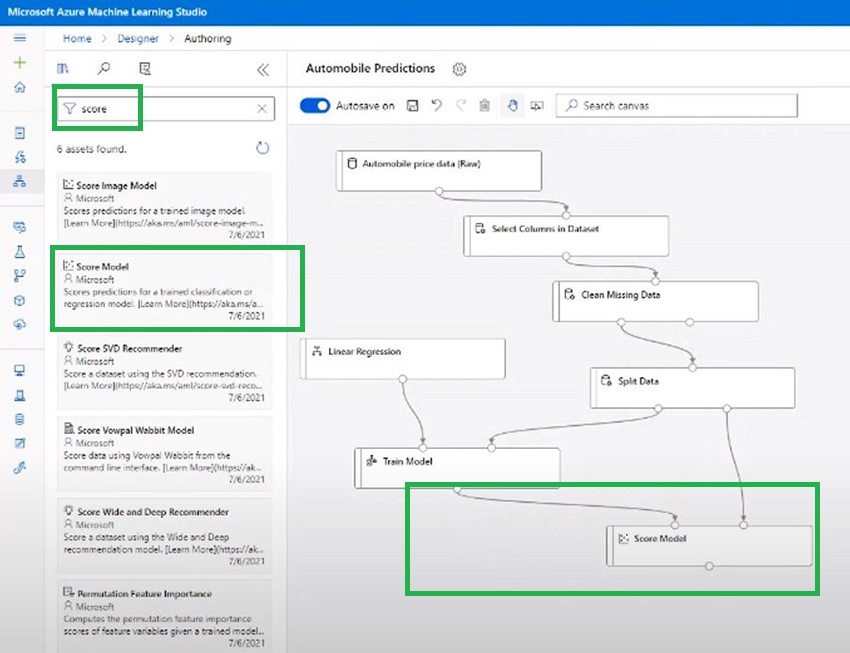850x653 pixels.
Task: Open Data Labeling pencil icon in sidebar
Action: coord(20,443)
